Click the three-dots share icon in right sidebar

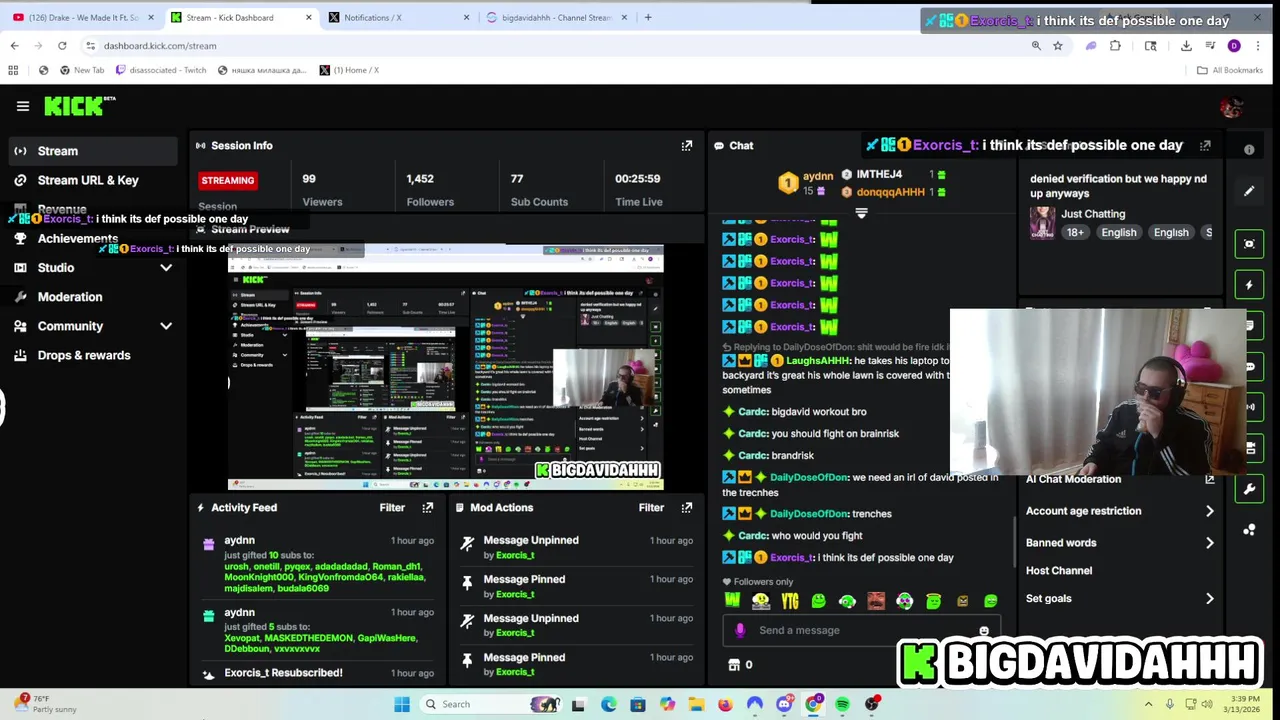[x=1249, y=530]
